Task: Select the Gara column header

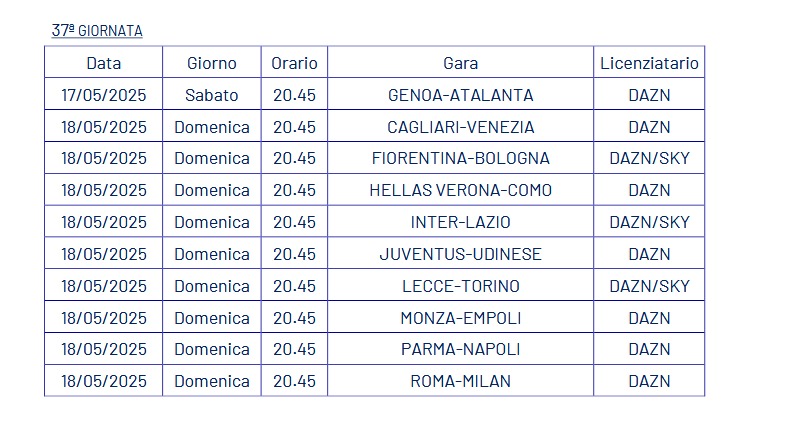Action: (460, 63)
